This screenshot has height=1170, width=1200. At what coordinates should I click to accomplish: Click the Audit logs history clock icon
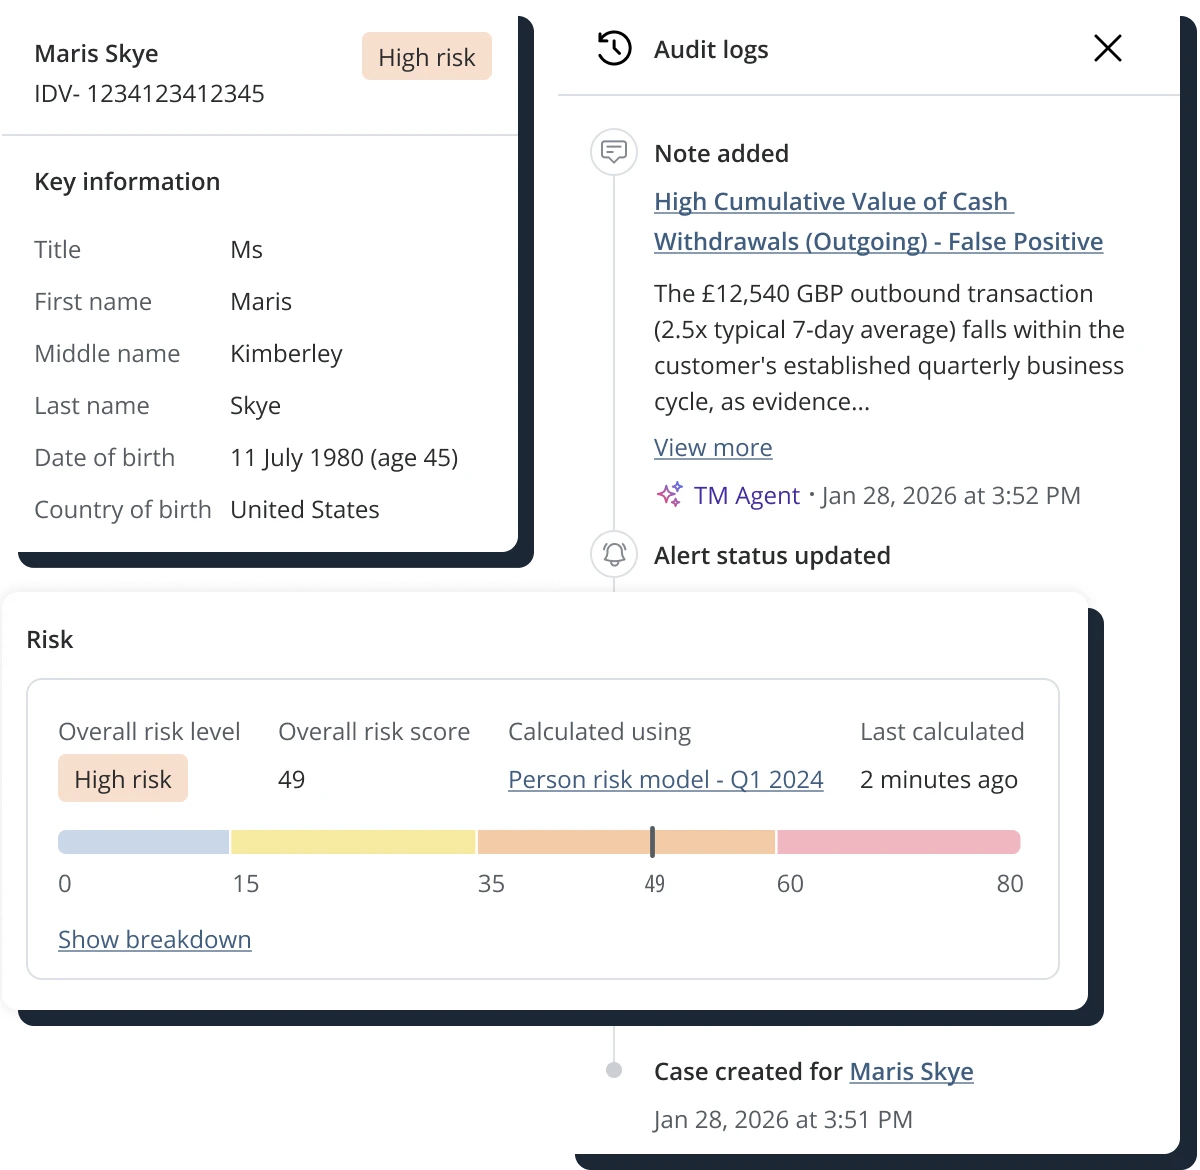[x=614, y=49]
